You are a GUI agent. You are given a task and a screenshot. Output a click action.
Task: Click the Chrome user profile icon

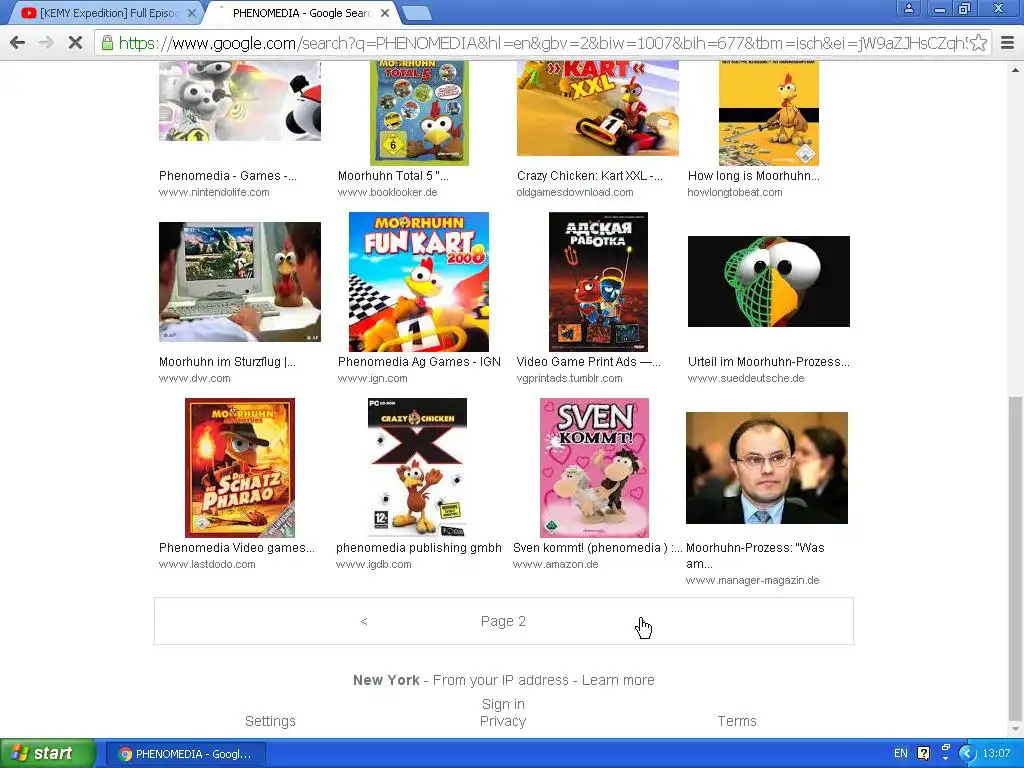tap(908, 8)
